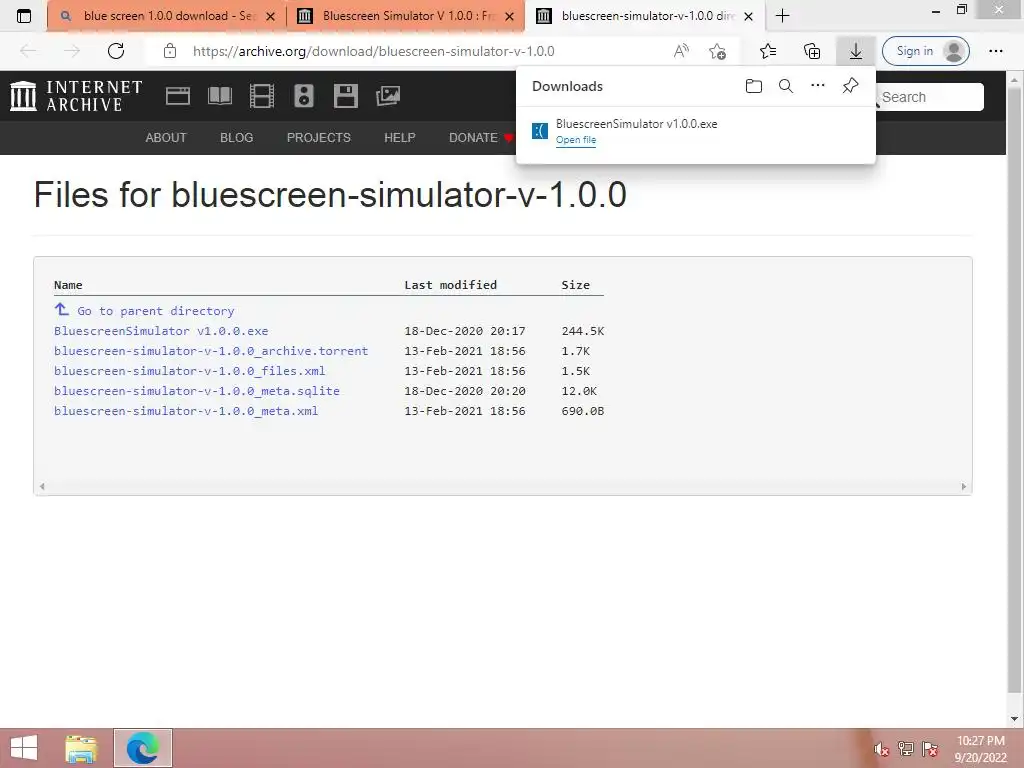This screenshot has height=768, width=1024.
Task: Click BluescreenSimulator v1.0.0.exe in Downloads panel
Action: (637, 123)
